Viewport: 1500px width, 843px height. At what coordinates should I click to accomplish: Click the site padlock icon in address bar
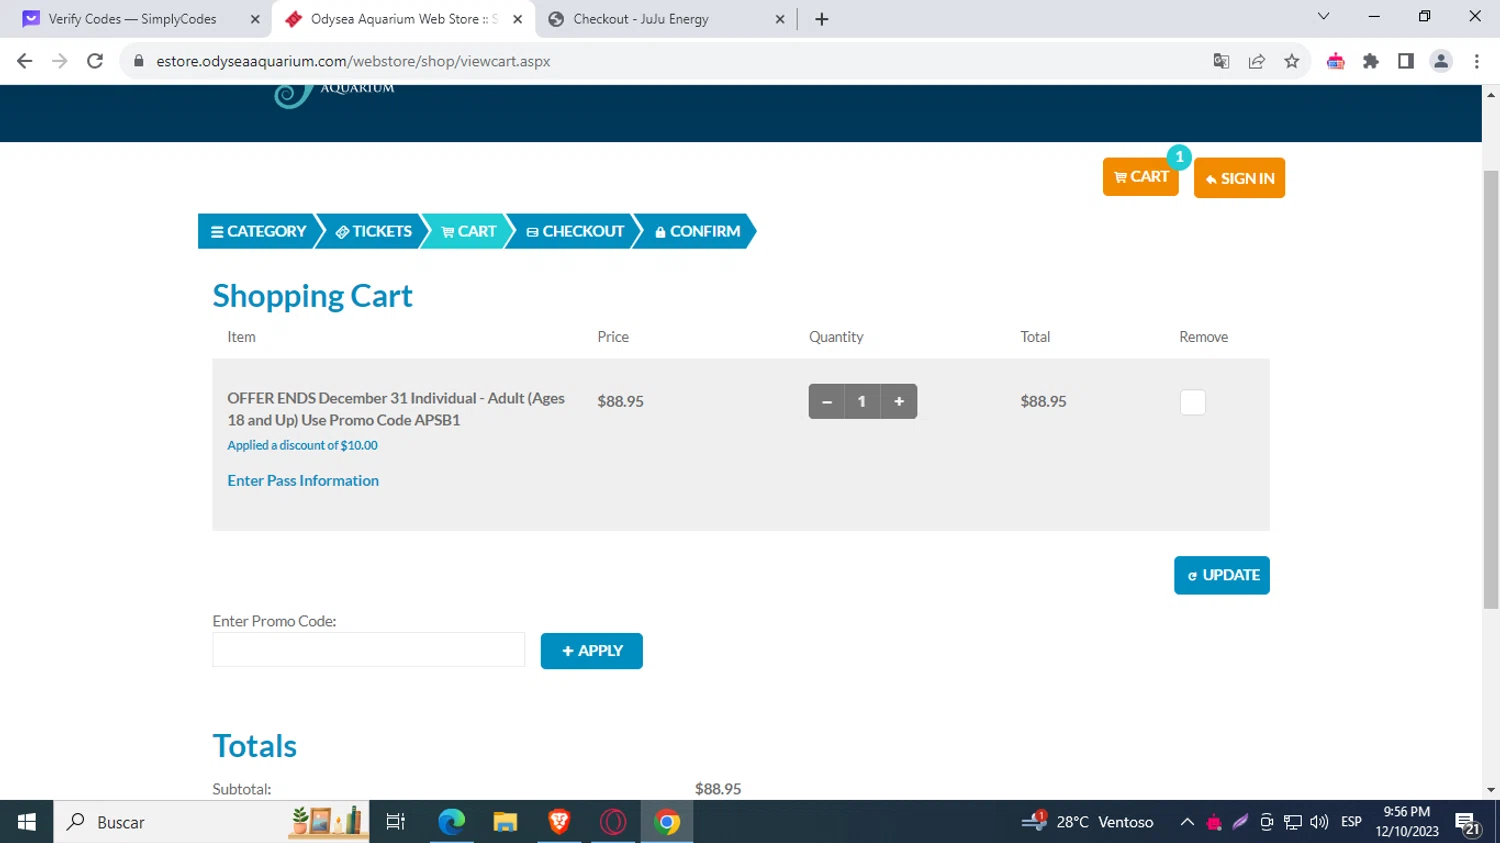tap(139, 61)
